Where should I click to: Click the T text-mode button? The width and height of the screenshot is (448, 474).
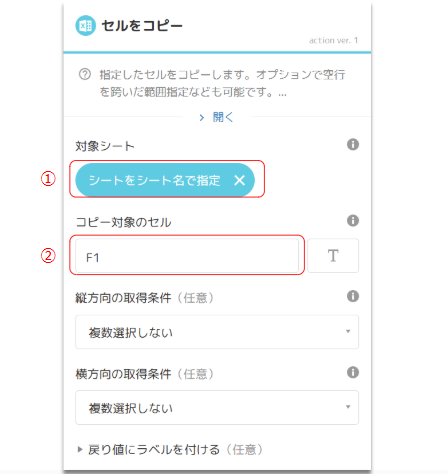click(x=333, y=256)
